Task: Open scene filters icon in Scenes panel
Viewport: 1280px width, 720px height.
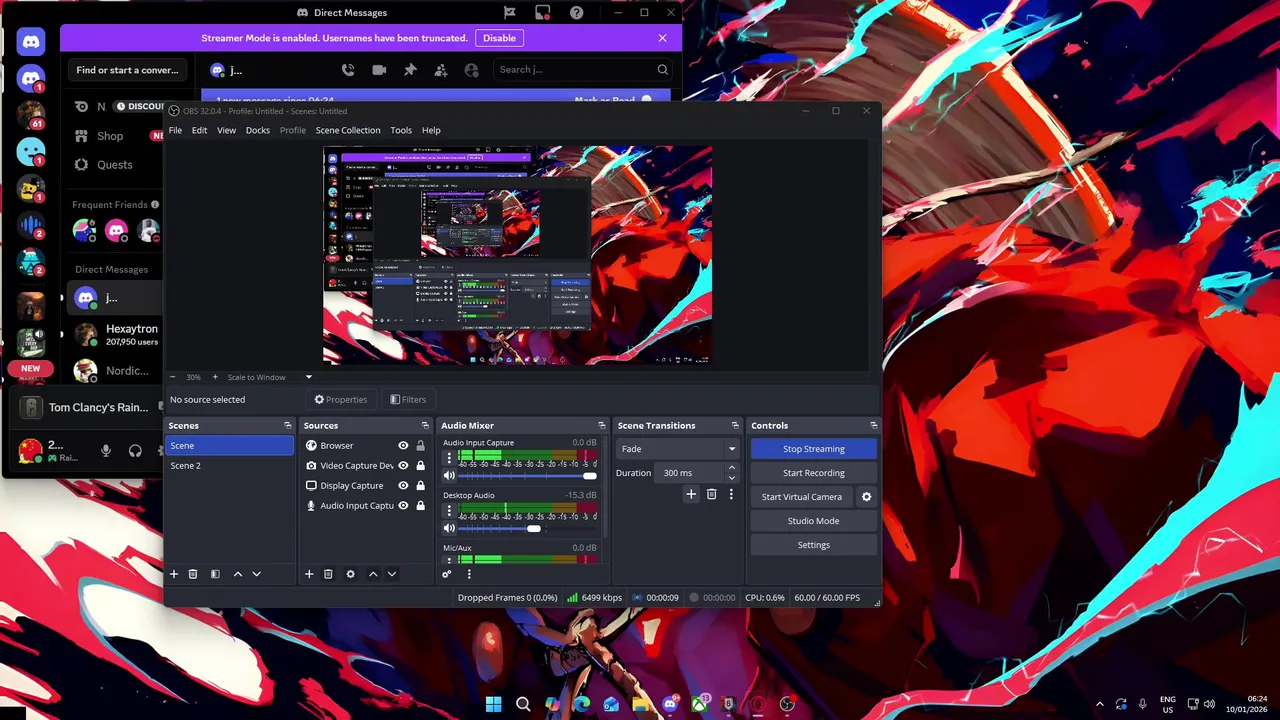Action: click(215, 574)
